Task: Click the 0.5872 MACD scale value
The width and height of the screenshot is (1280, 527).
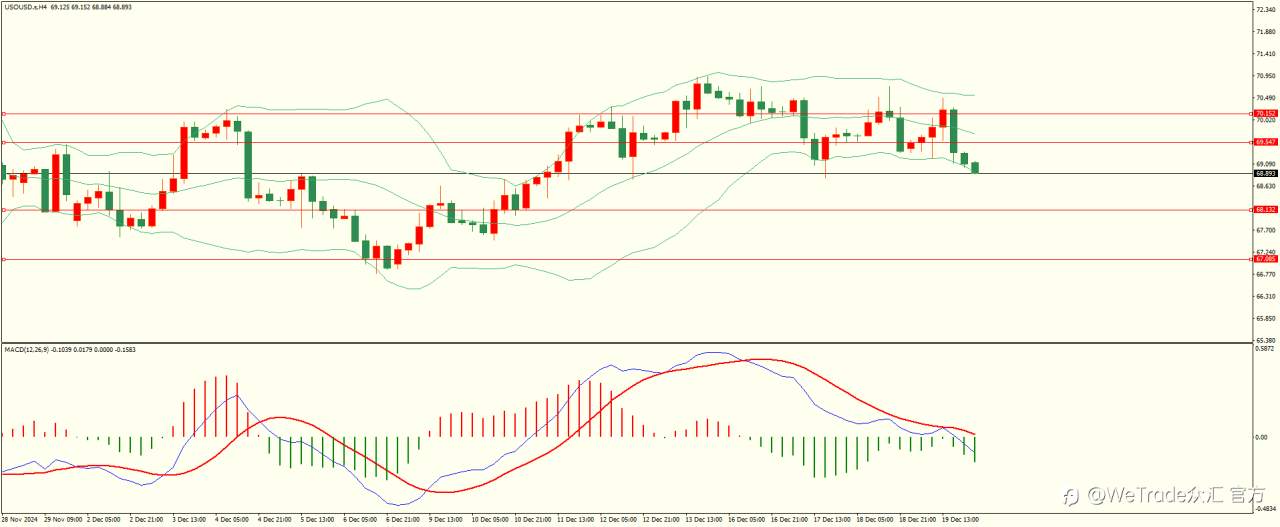Action: point(1266,349)
